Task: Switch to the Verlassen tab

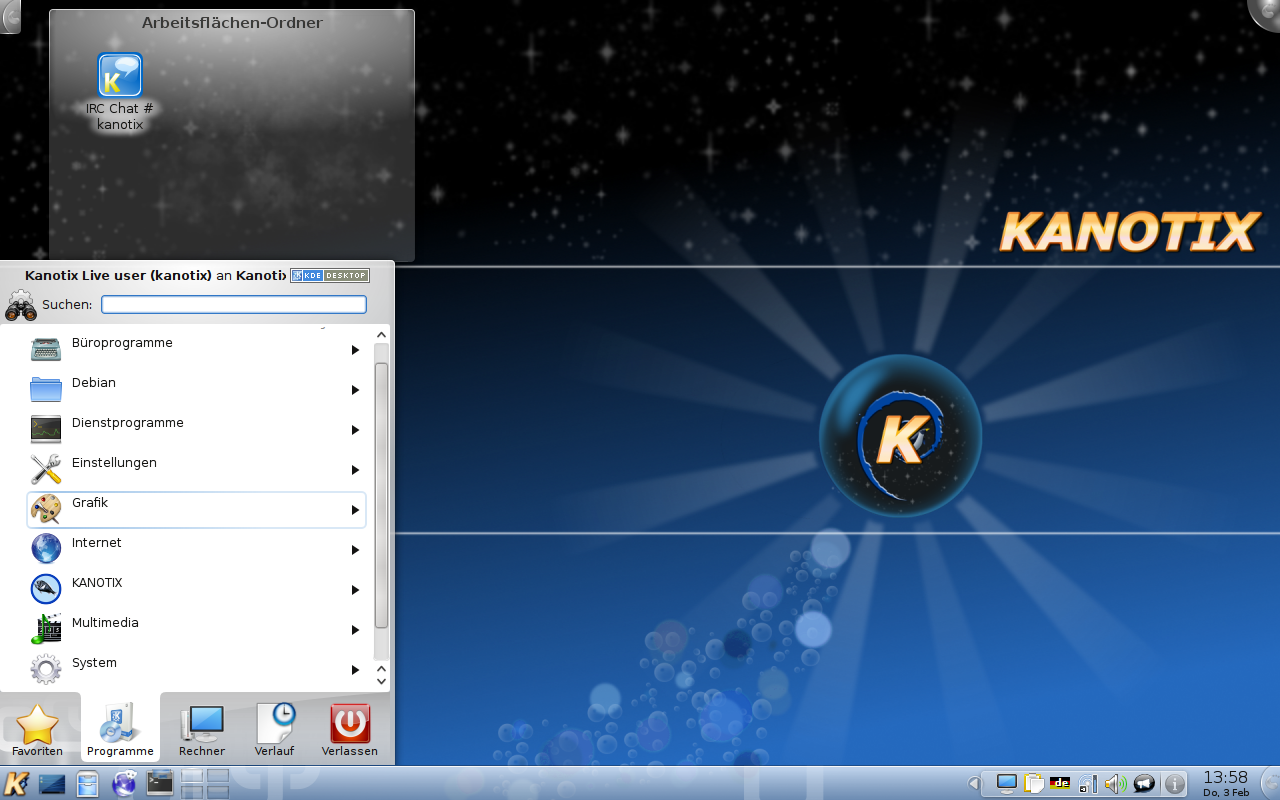Action: tap(350, 731)
